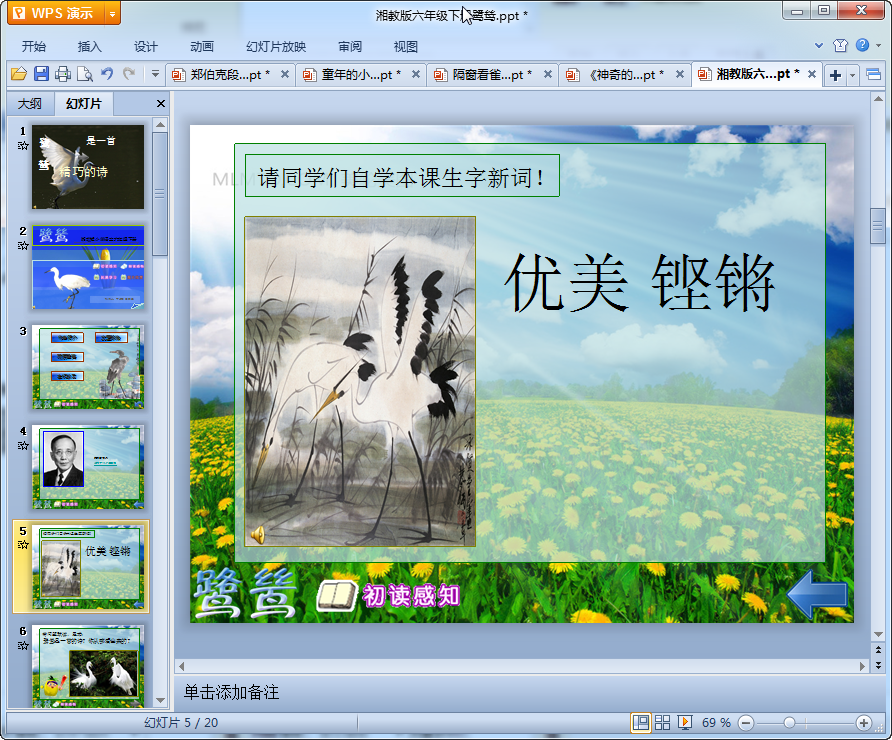892x740 pixels.
Task: Zoom in with the plus button
Action: 864,723
